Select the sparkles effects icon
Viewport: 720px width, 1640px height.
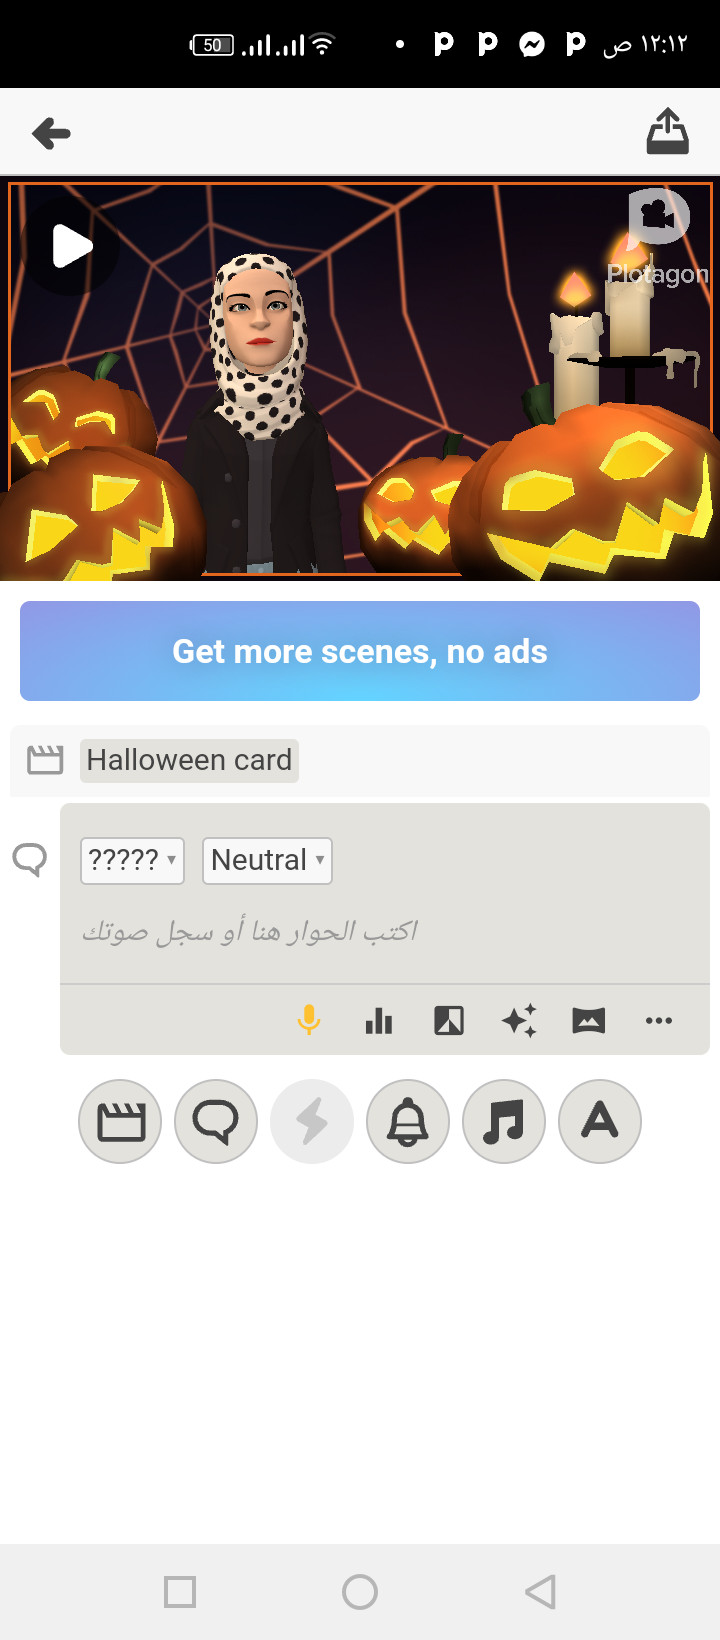519,1021
